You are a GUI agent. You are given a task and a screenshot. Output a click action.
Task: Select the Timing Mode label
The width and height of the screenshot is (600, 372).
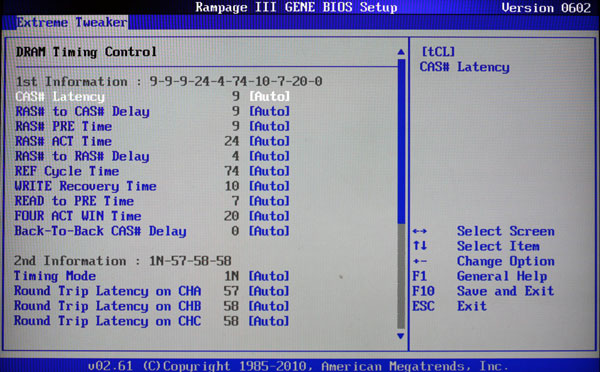coord(55,276)
